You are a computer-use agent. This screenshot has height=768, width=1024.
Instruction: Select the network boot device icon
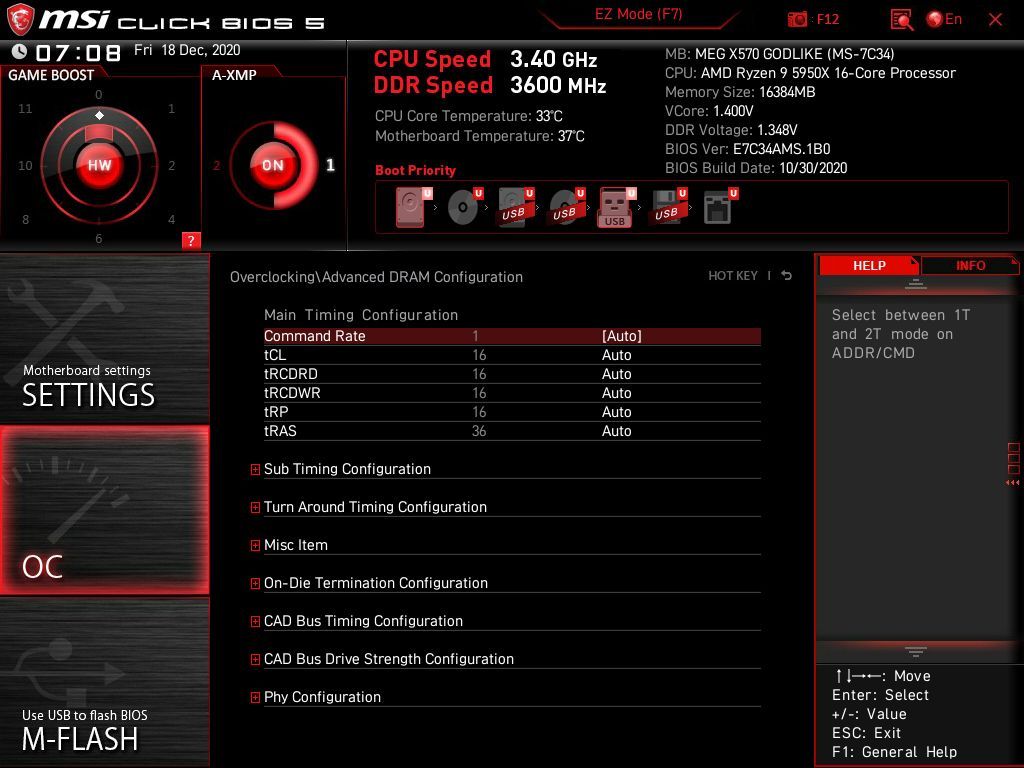pos(720,207)
